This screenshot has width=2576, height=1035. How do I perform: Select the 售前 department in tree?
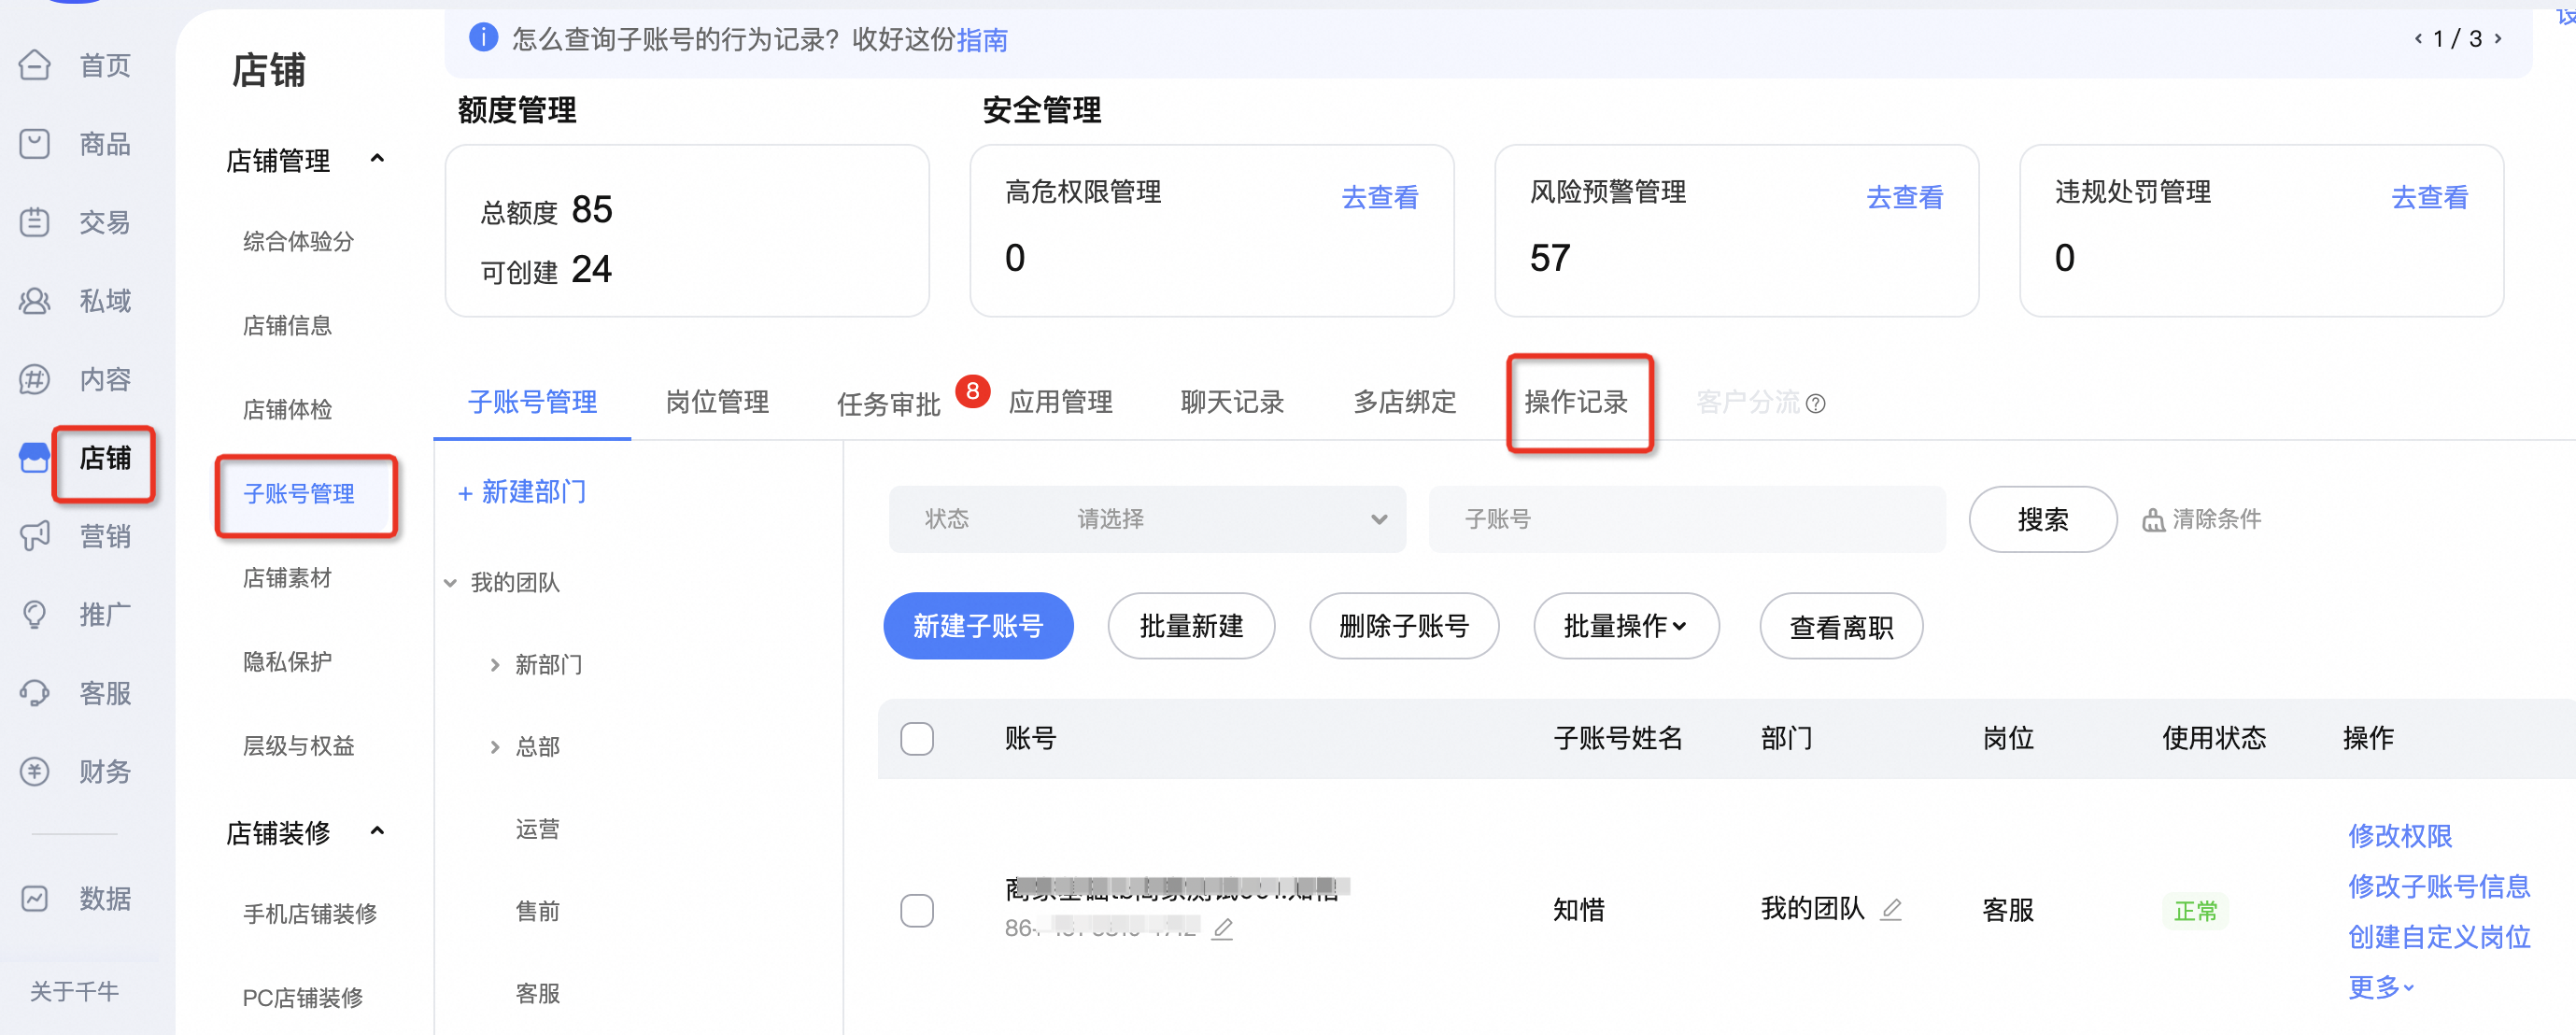click(537, 911)
